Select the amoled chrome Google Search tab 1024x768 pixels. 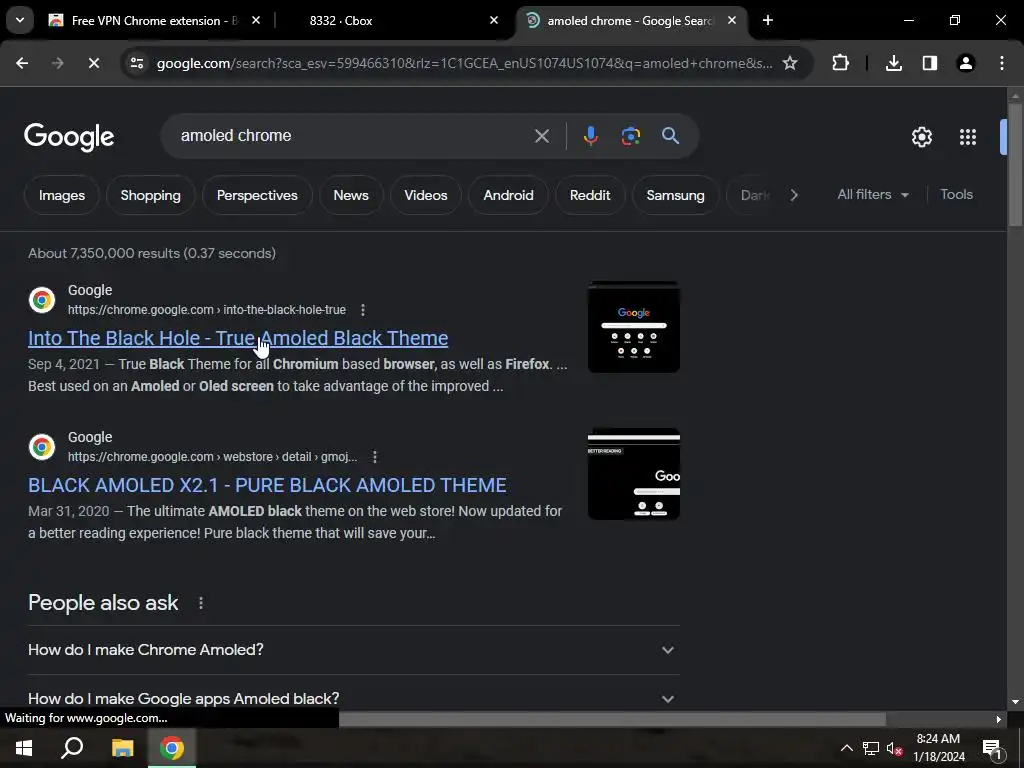tap(631, 20)
